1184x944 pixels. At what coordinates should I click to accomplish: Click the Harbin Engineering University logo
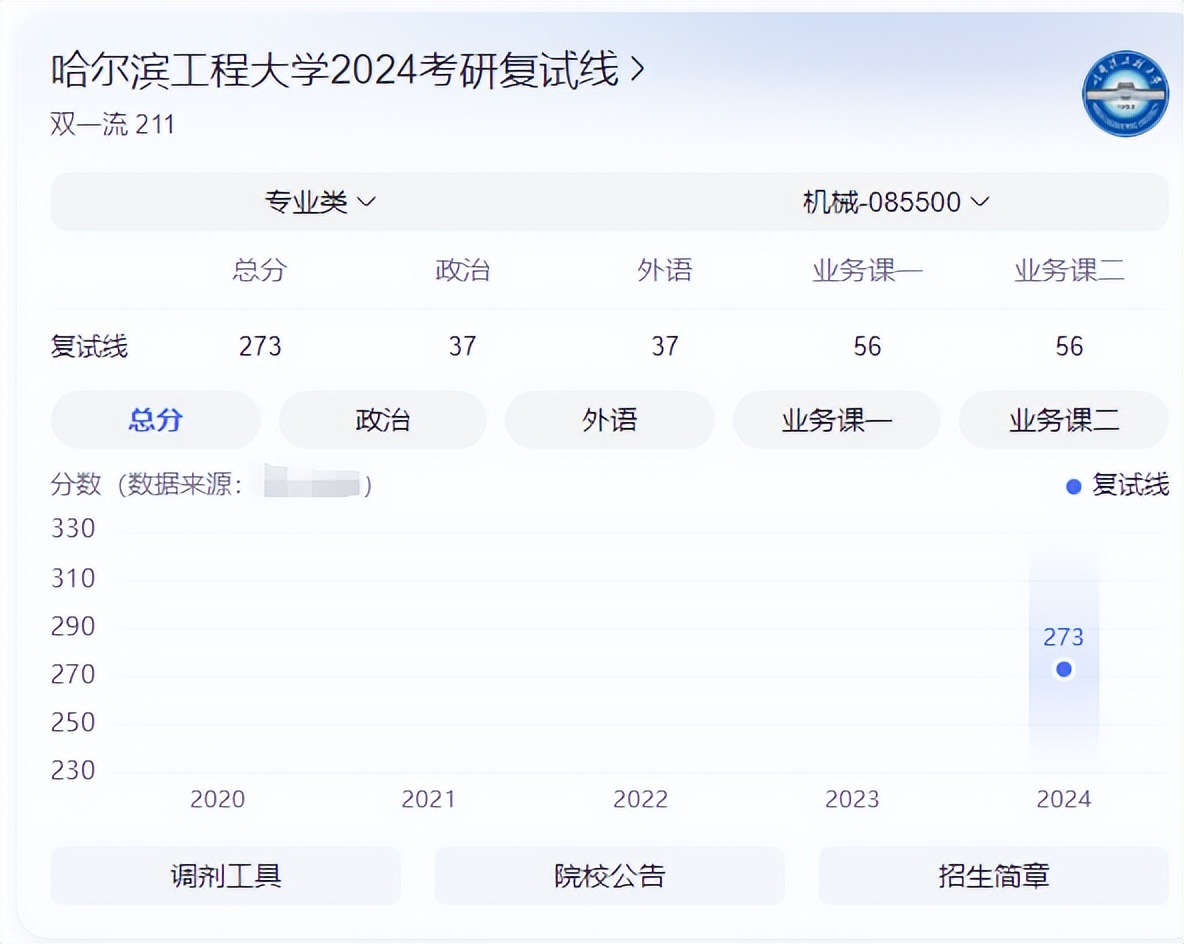[x=1125, y=94]
